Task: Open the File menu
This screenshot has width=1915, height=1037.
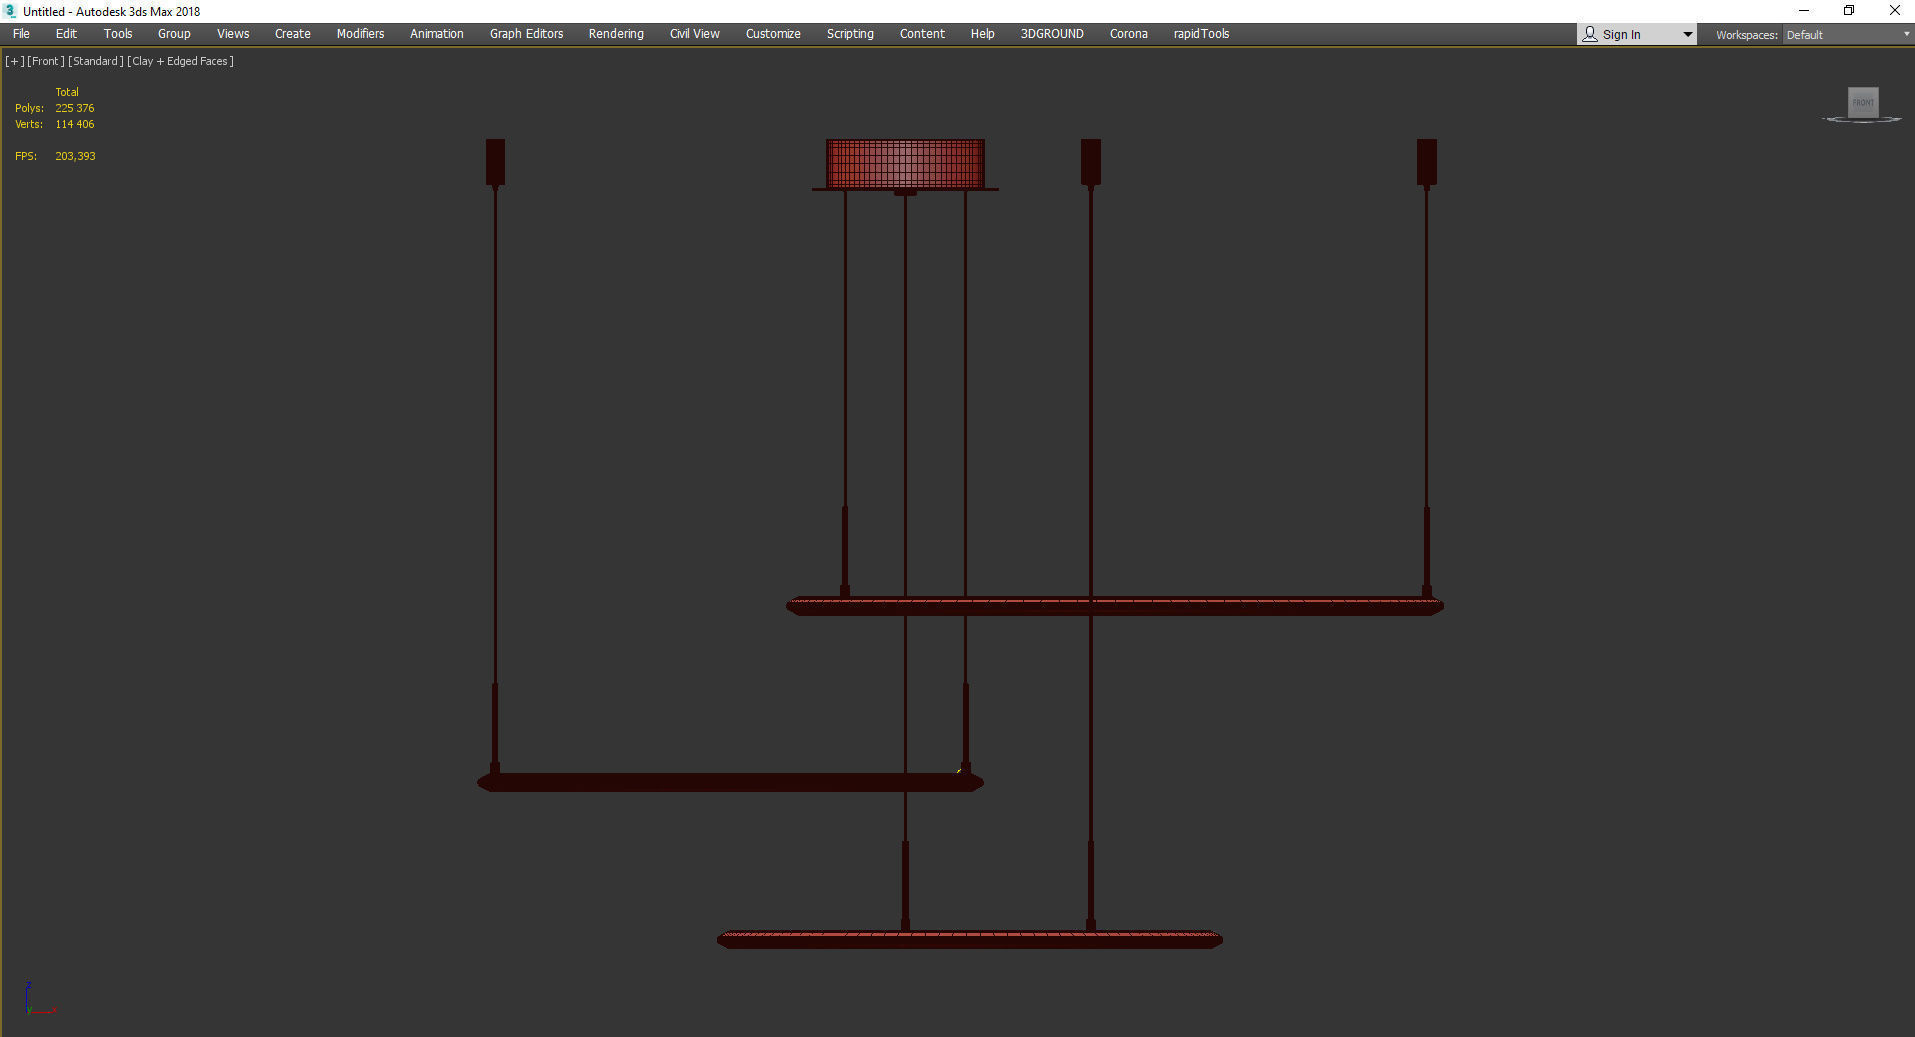Action: [21, 34]
